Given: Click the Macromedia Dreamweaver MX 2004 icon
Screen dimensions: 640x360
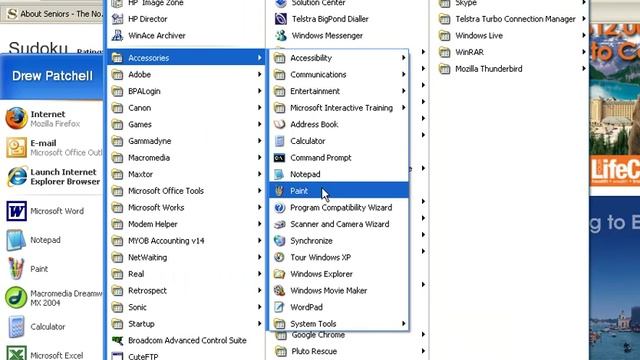Looking at the screenshot, I should pos(16,298).
